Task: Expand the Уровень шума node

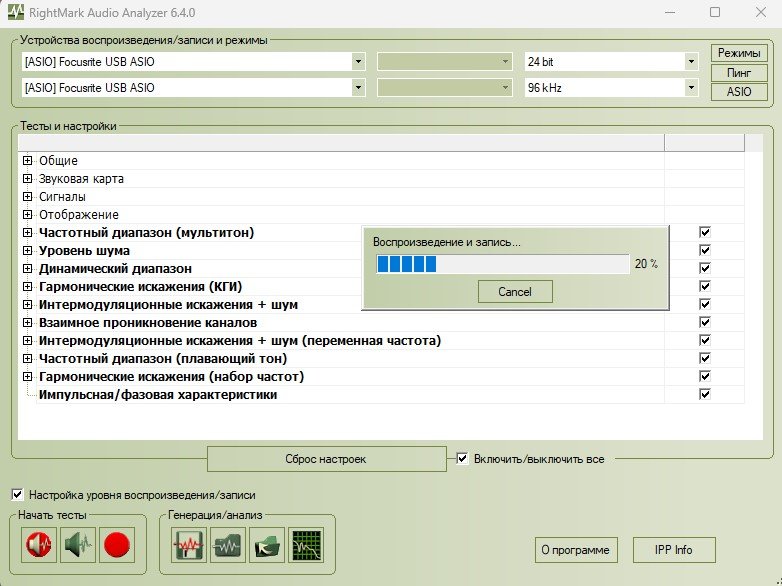Action: click(x=27, y=250)
